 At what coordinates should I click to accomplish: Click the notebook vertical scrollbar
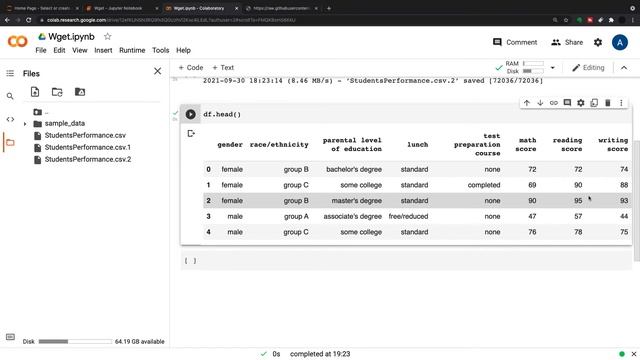[637, 202]
